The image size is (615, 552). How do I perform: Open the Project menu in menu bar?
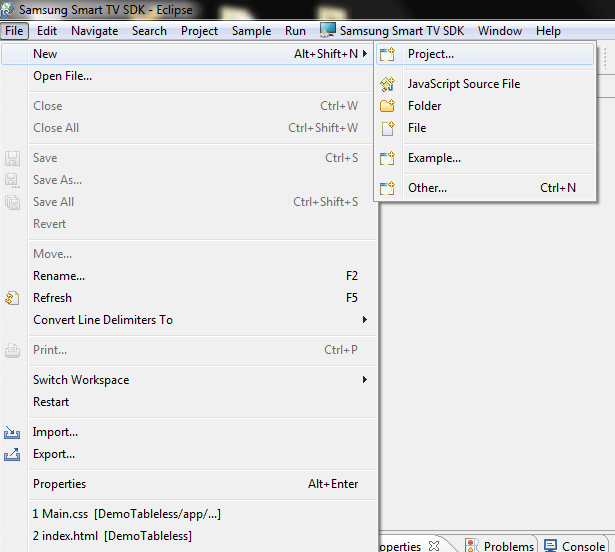coord(199,31)
